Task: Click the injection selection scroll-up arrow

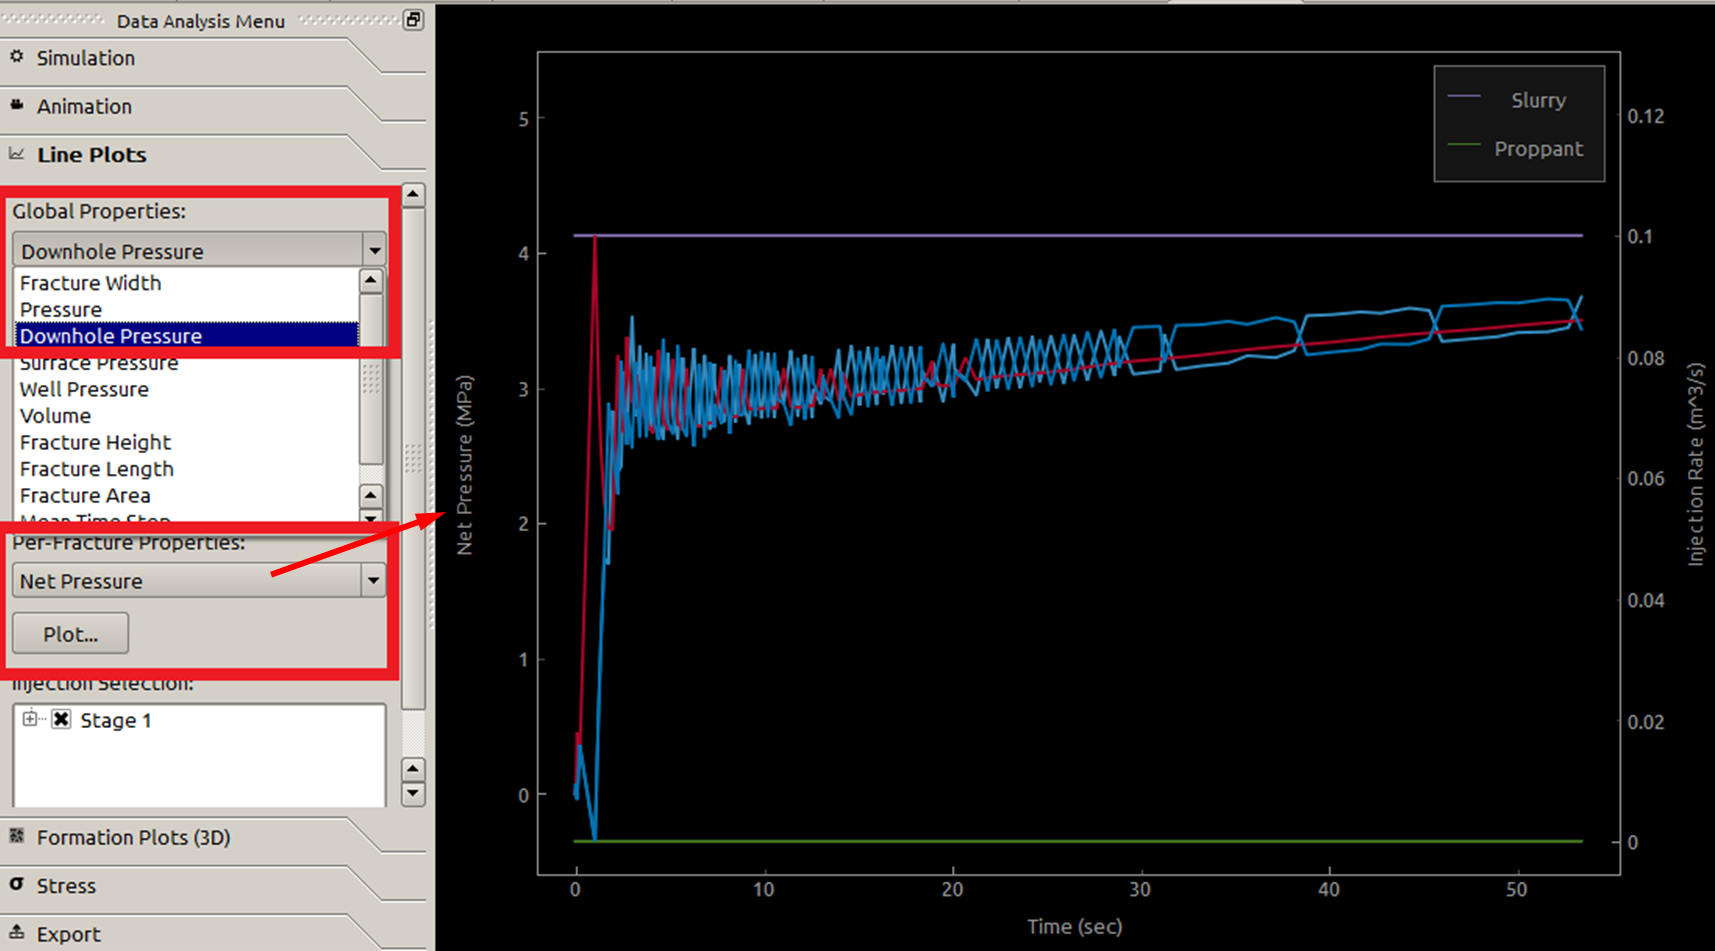Action: pos(413,769)
